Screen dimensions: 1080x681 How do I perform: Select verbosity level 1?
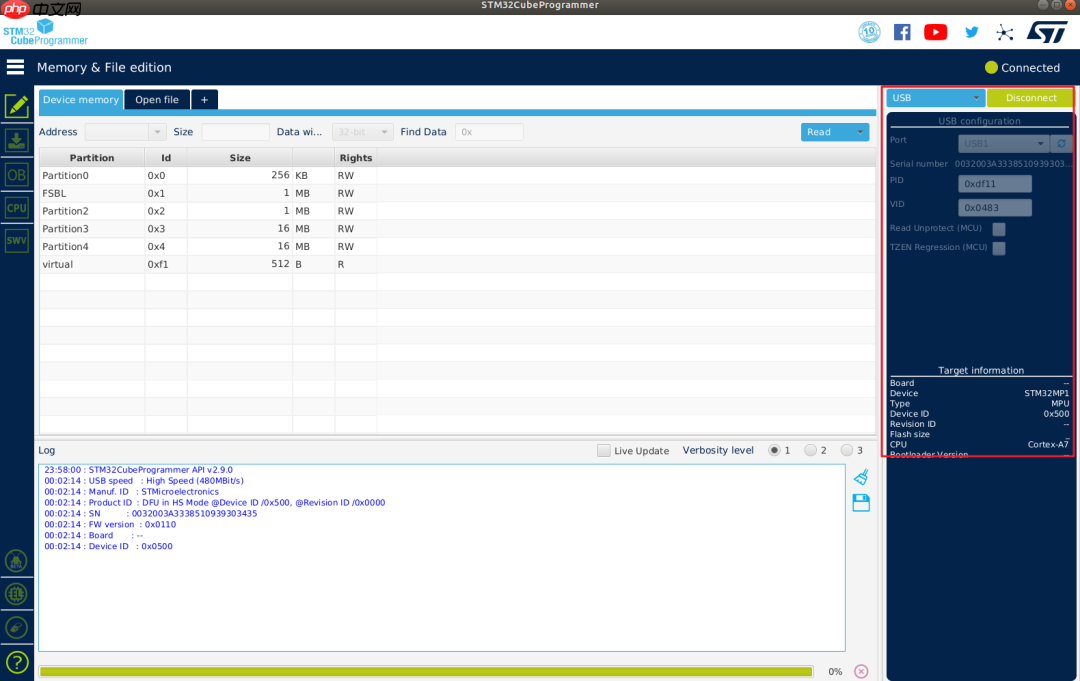pos(774,450)
